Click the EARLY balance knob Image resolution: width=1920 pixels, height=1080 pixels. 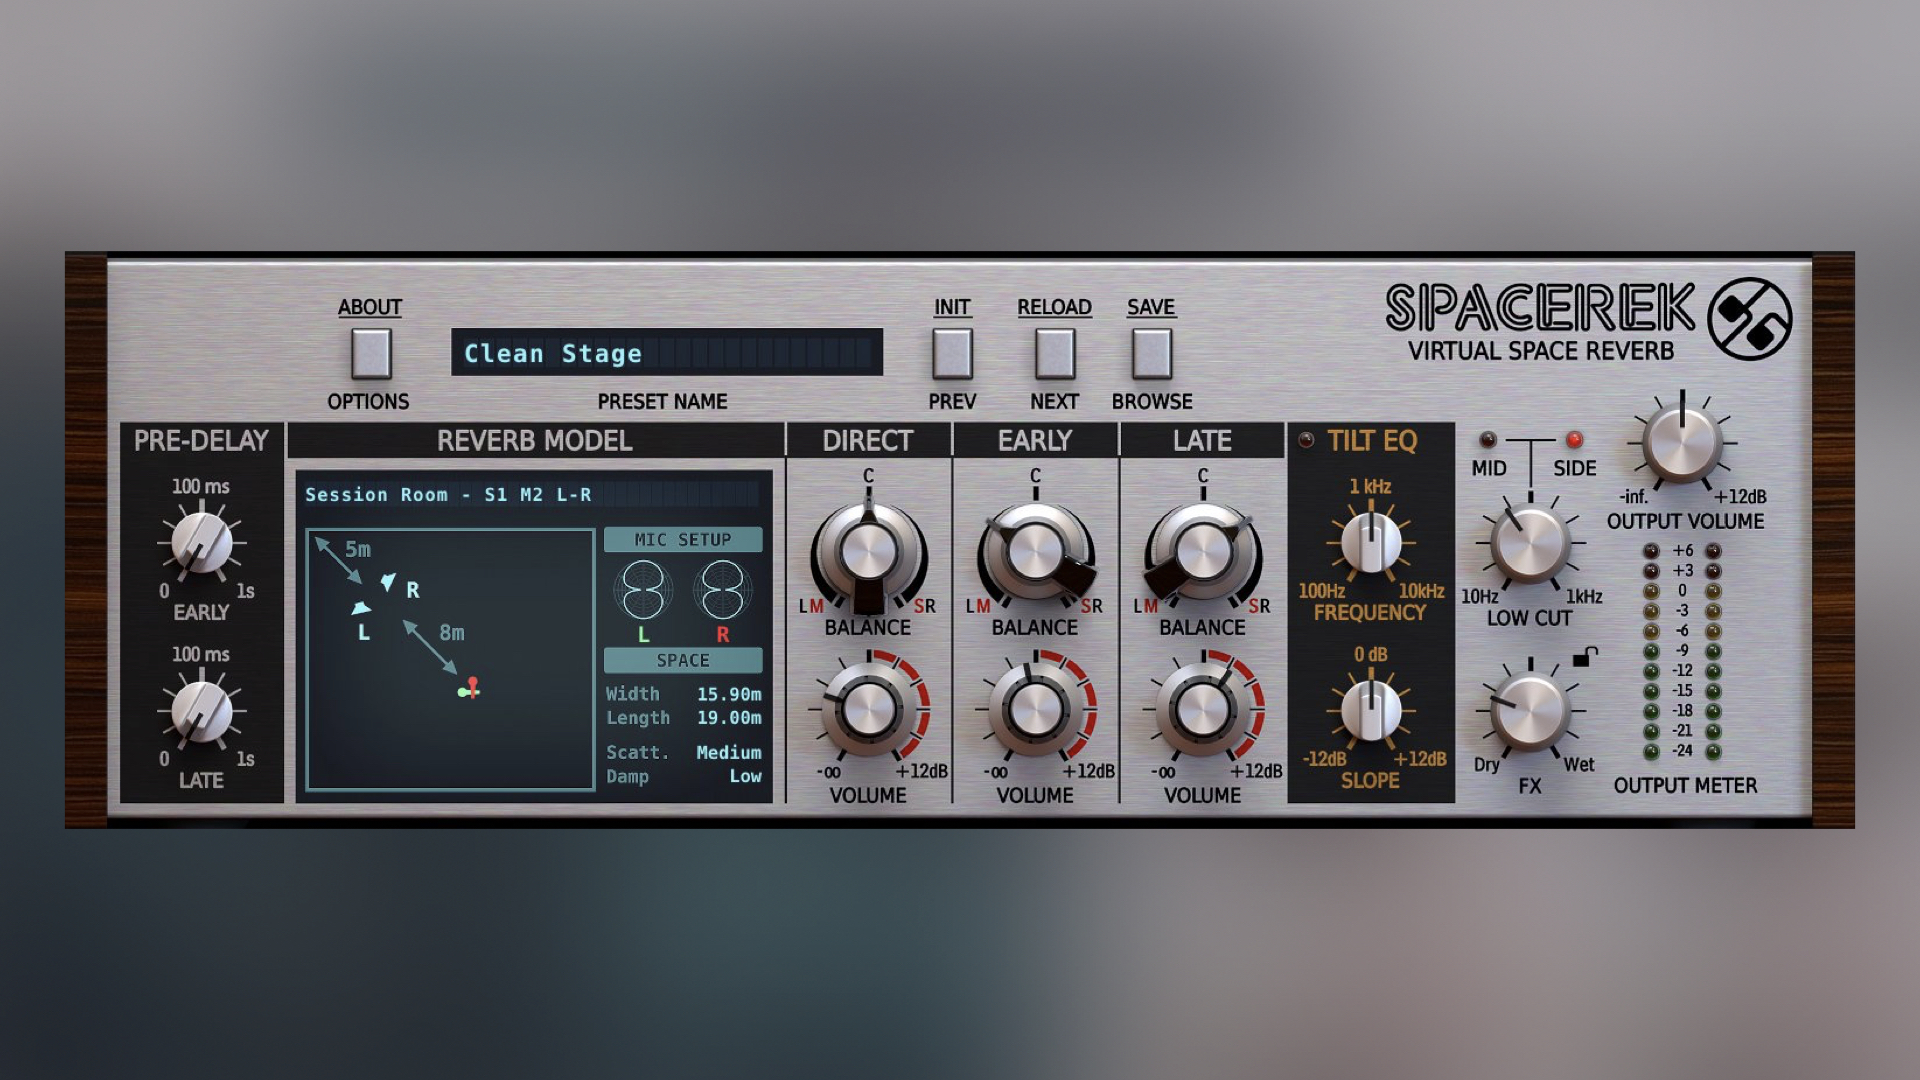1035,554
